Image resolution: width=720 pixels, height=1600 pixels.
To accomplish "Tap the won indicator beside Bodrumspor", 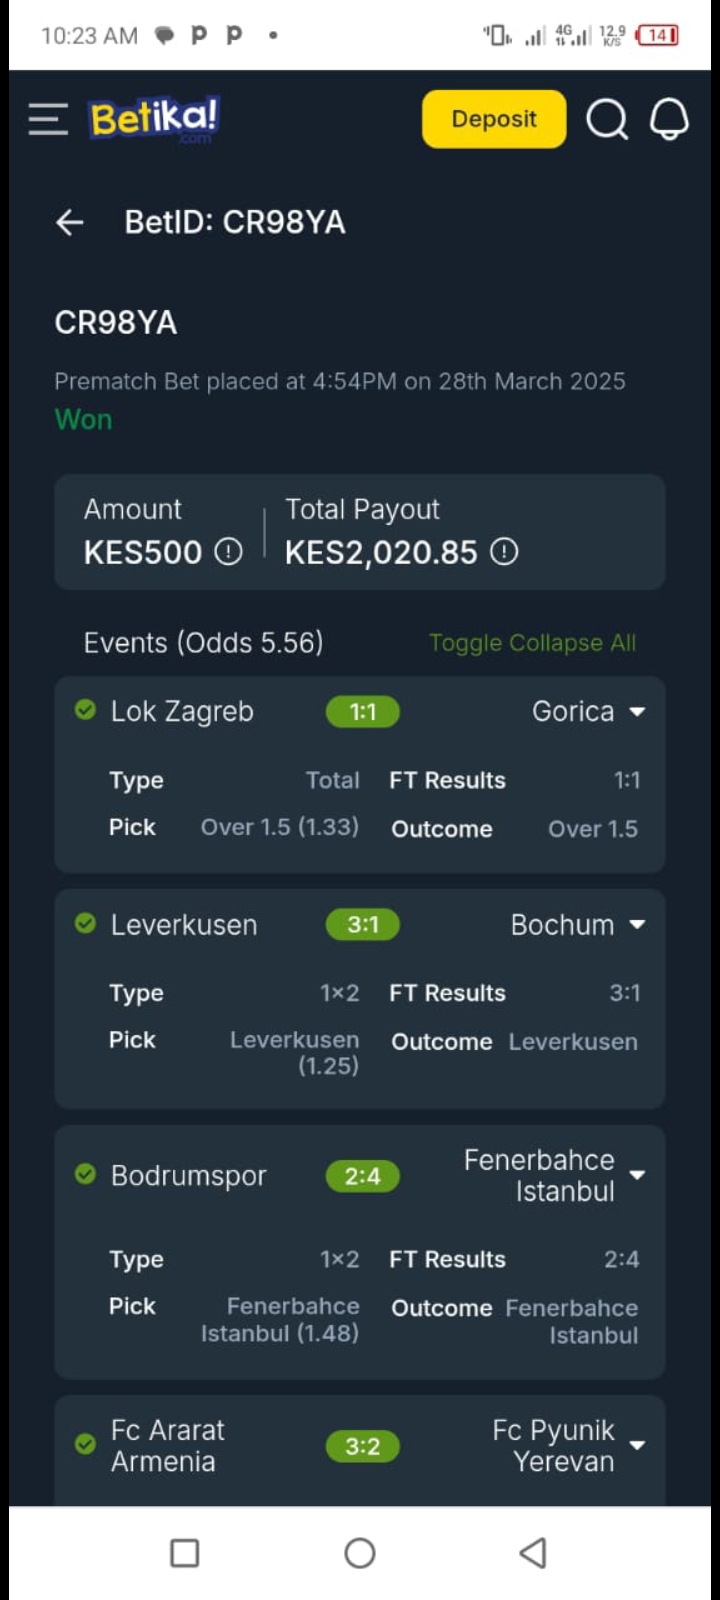I will 85,1176.
